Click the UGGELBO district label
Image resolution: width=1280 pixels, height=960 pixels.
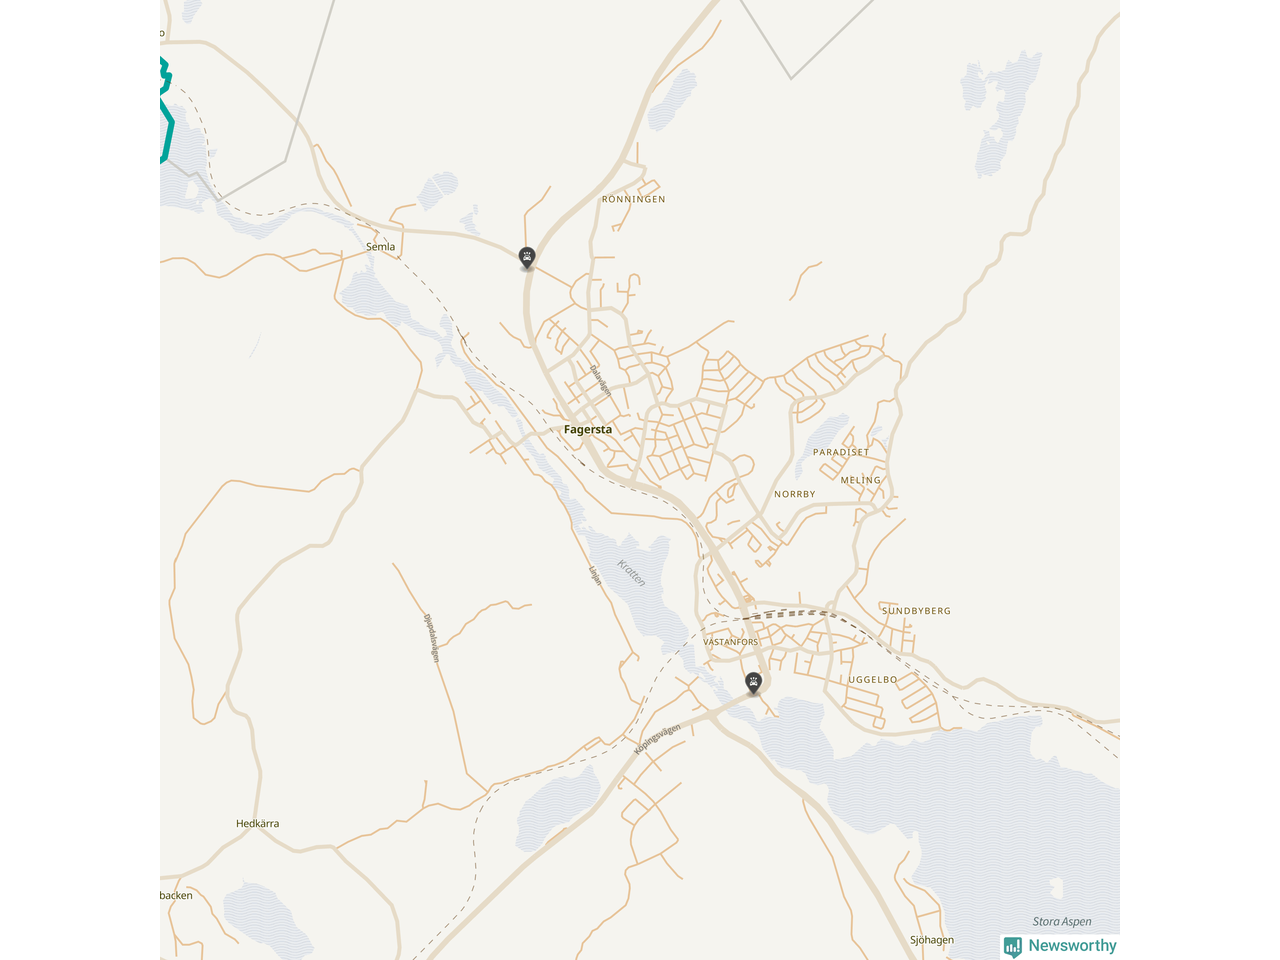click(x=873, y=680)
